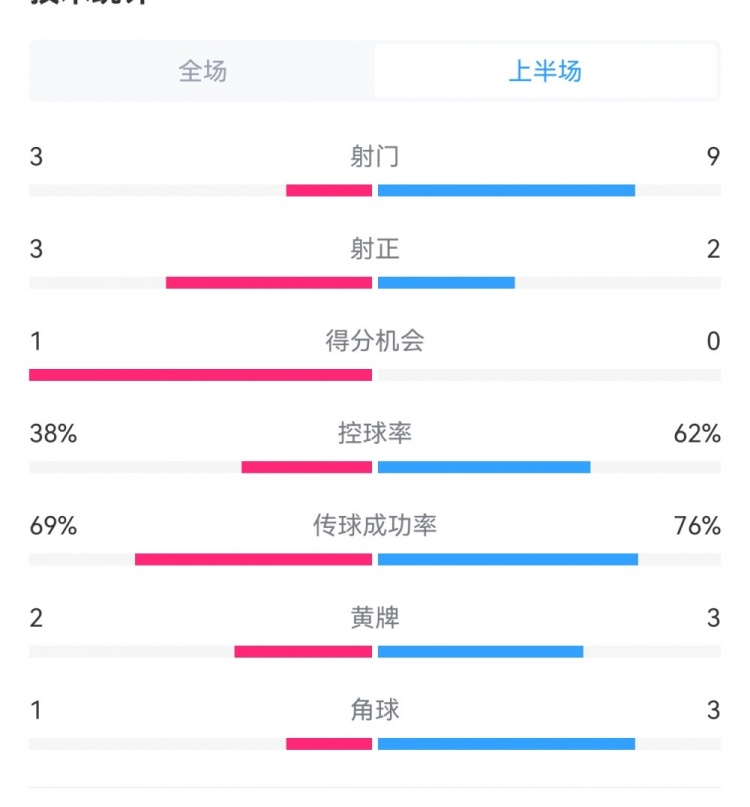Tap the 38% possession value
This screenshot has width=750, height=807.
coord(53,433)
